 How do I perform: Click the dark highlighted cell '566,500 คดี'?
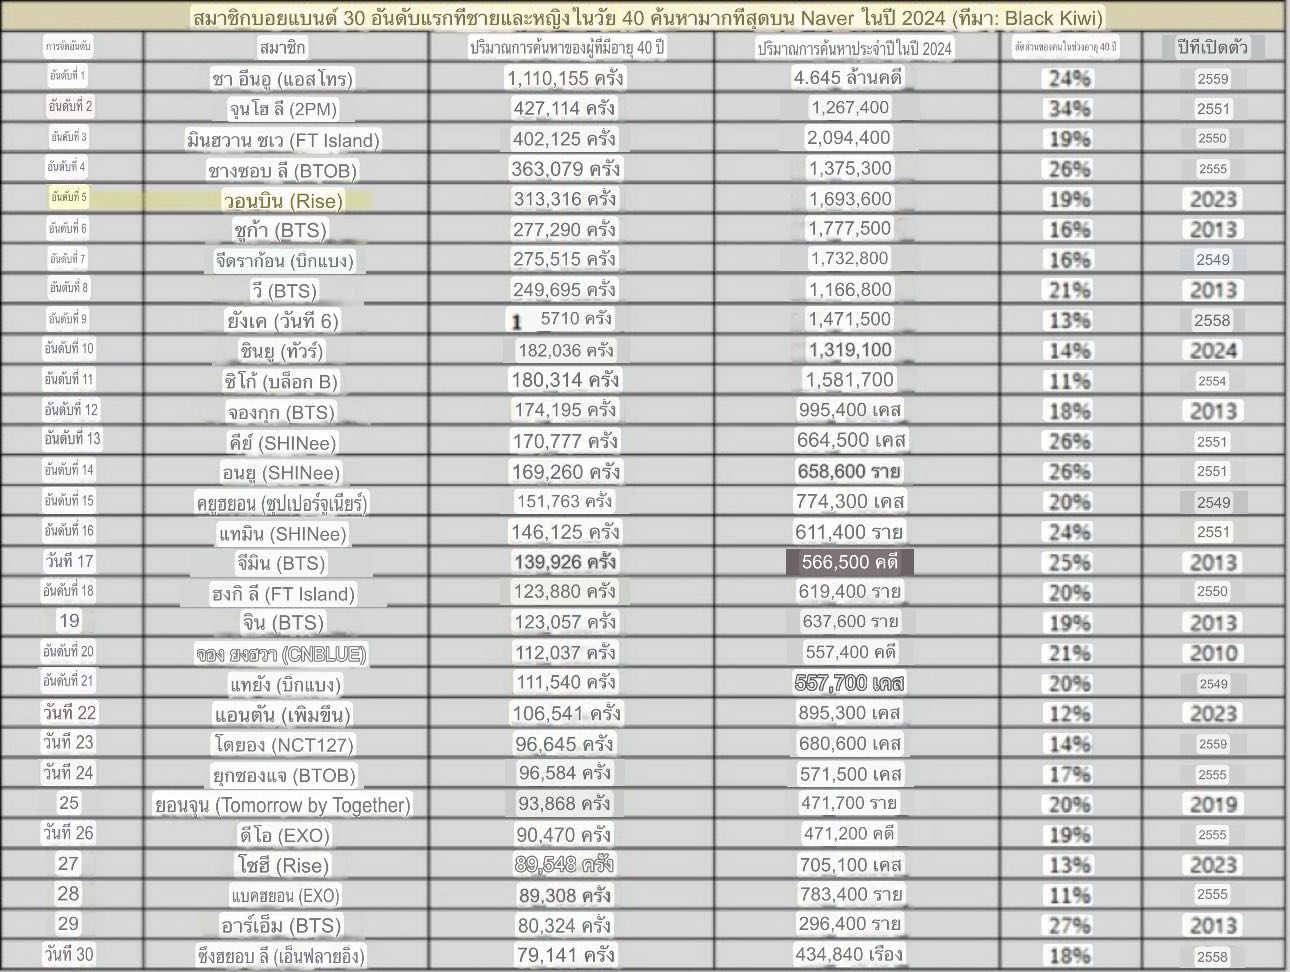click(x=849, y=562)
